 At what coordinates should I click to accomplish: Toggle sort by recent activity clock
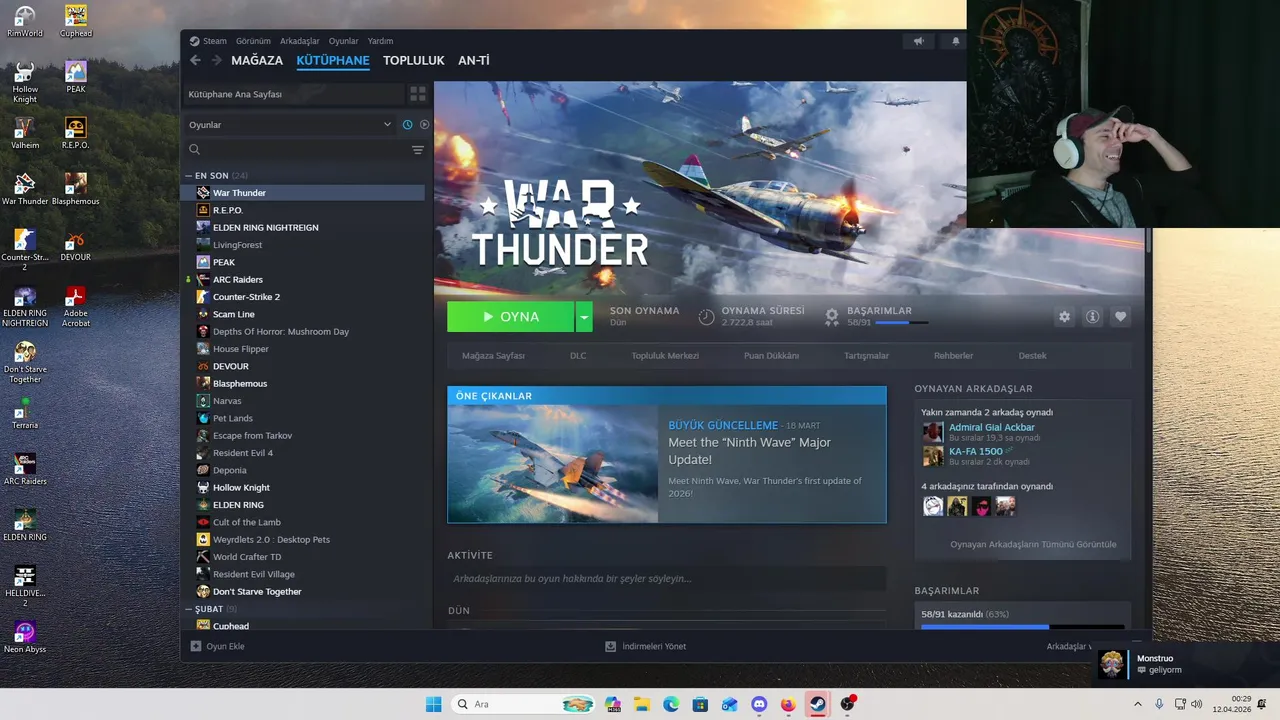pyautogui.click(x=407, y=125)
